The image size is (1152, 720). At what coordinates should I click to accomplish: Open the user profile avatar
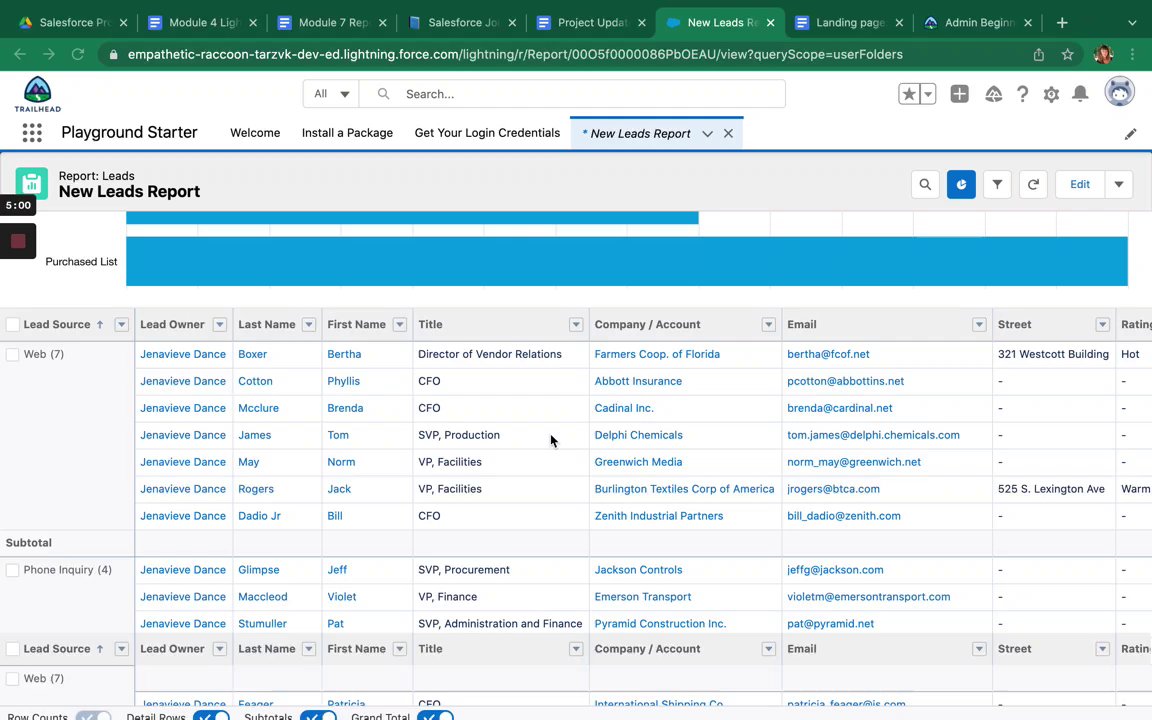pos(1120,92)
